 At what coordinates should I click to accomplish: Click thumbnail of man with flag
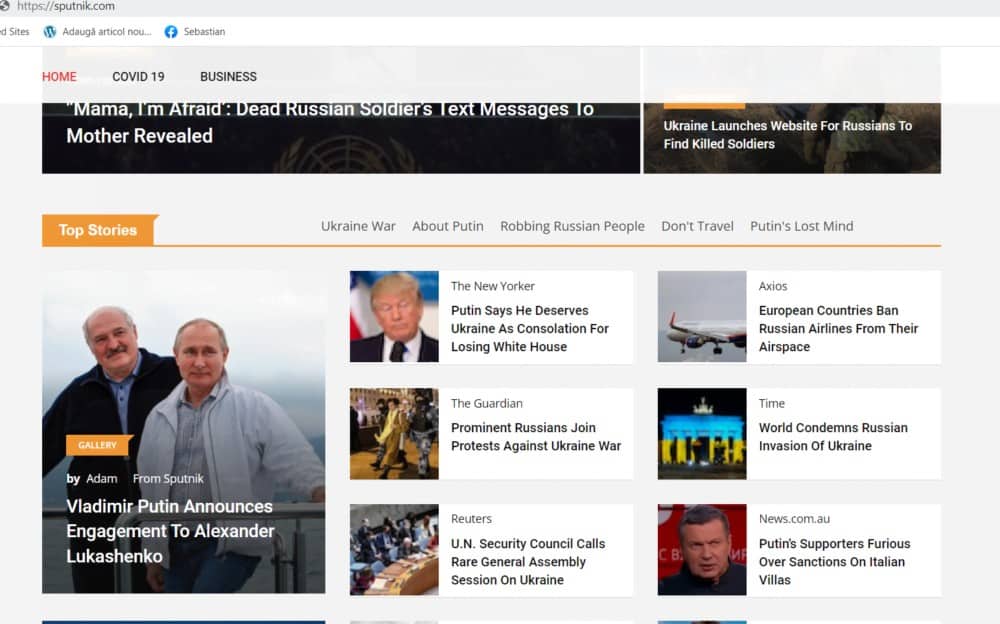[394, 316]
